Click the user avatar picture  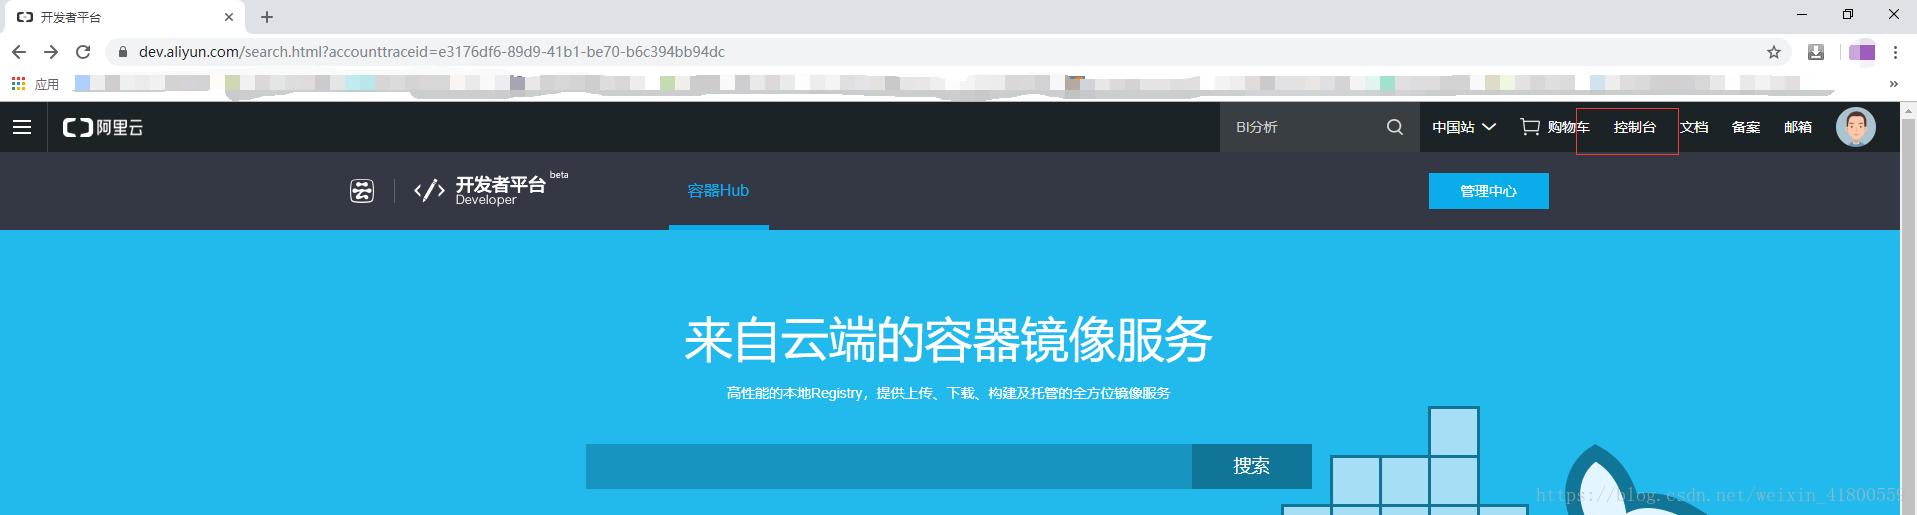coord(1856,127)
